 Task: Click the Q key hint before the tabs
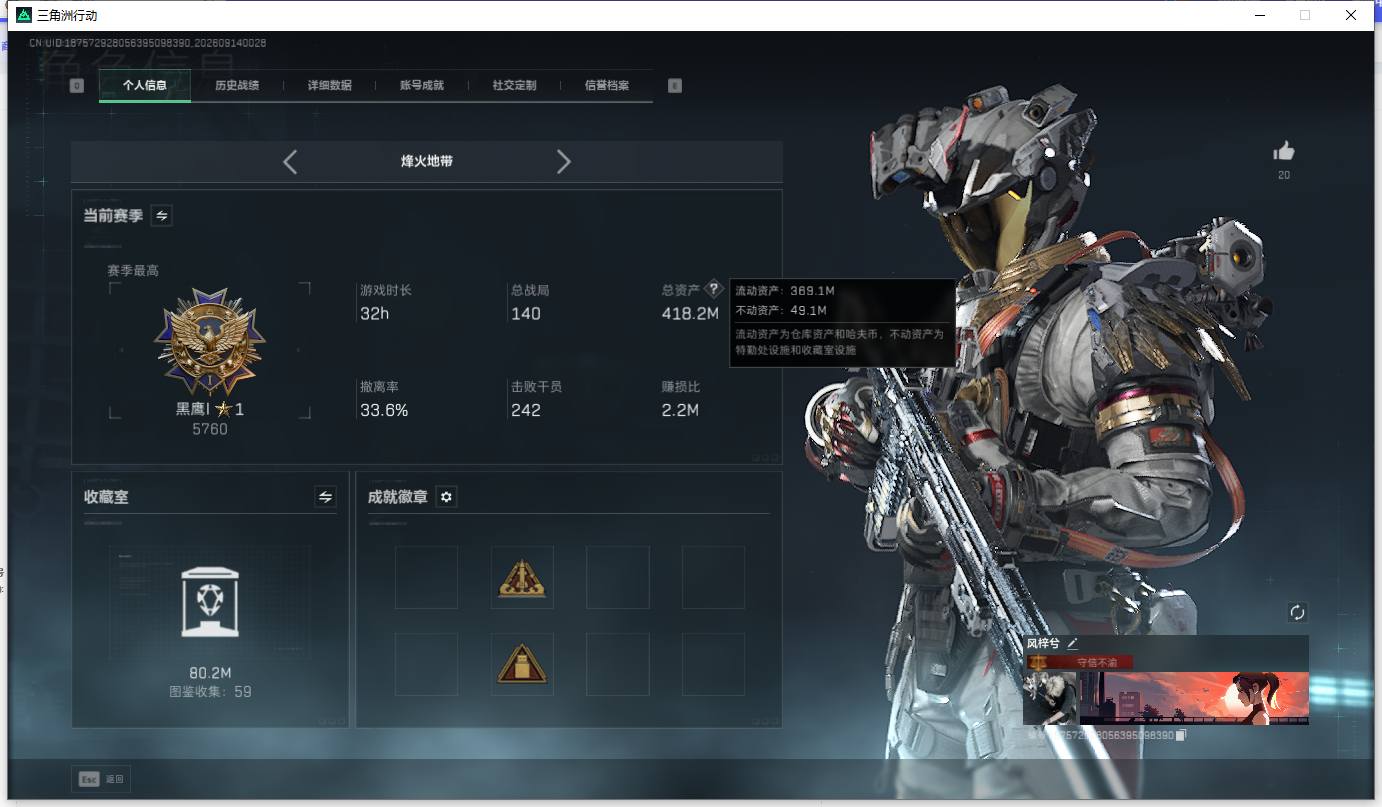tap(77, 86)
